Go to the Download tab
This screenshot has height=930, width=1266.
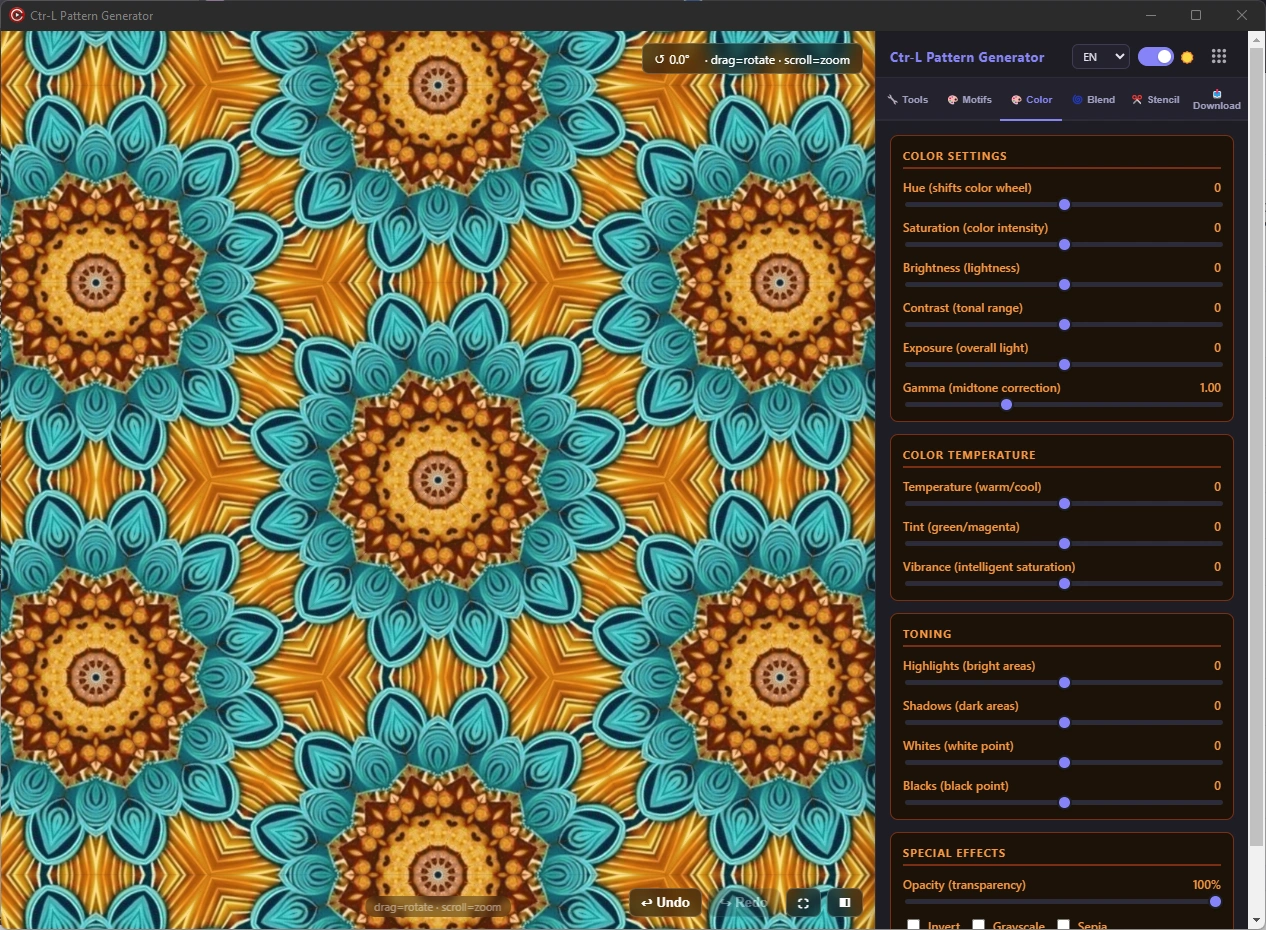[x=1217, y=100]
